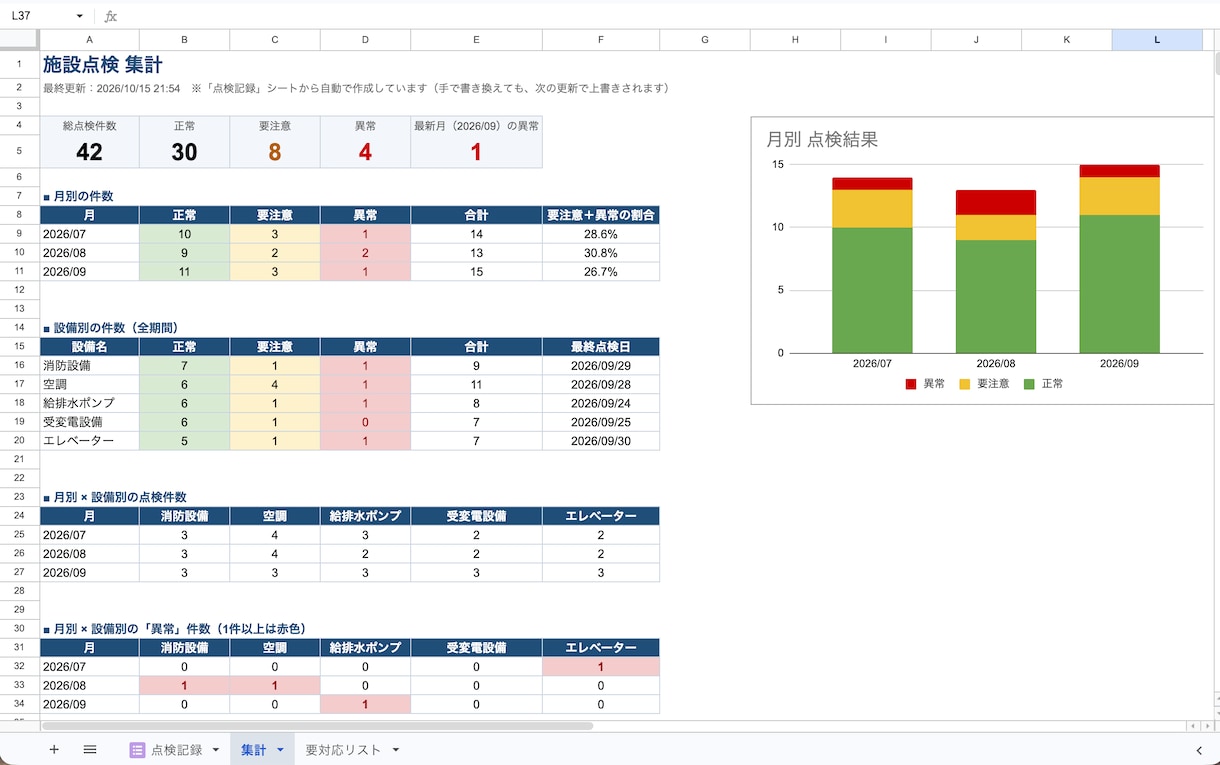
Task: Click the 正常 value 11 for 2026/09
Action: 184,272
